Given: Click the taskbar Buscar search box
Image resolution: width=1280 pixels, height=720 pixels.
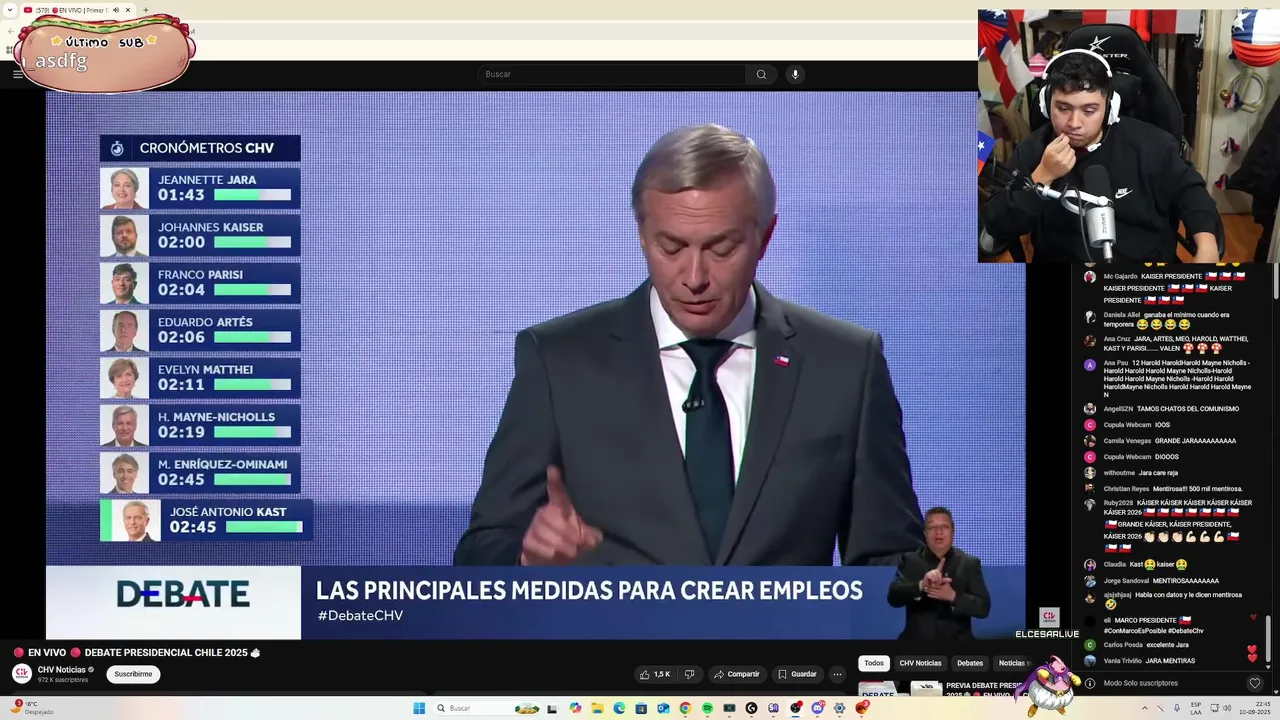Looking at the screenshot, I should pyautogui.click(x=486, y=708).
